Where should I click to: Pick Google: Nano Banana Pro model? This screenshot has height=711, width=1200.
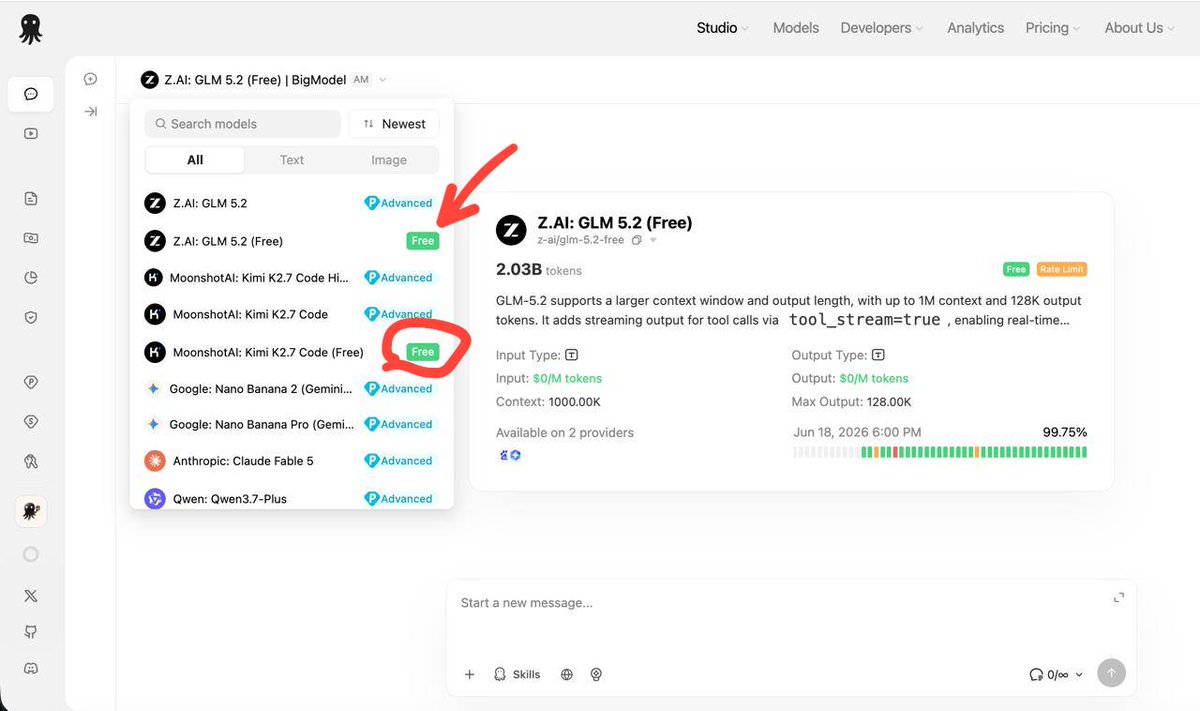[292, 424]
